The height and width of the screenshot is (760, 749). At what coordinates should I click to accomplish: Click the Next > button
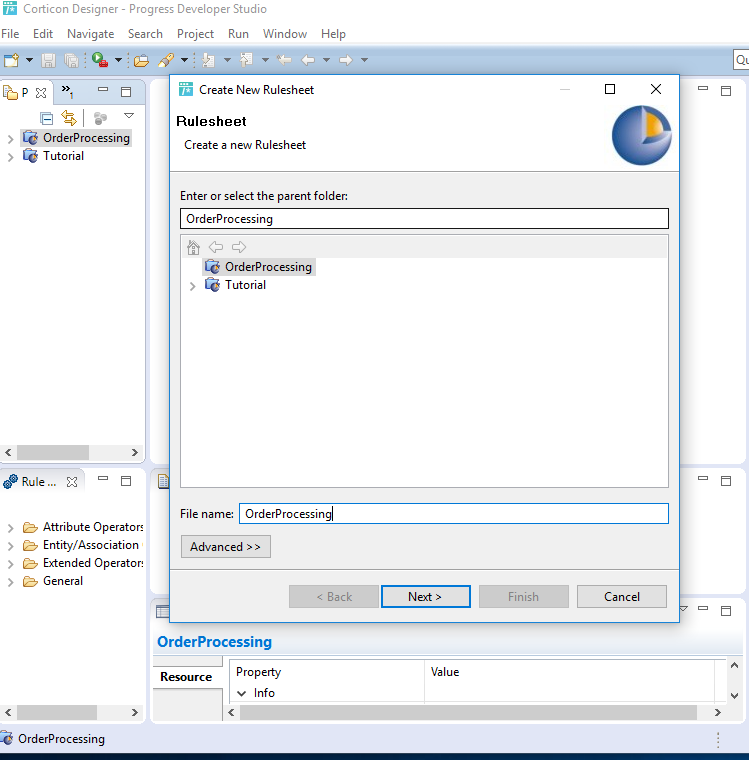tap(426, 597)
